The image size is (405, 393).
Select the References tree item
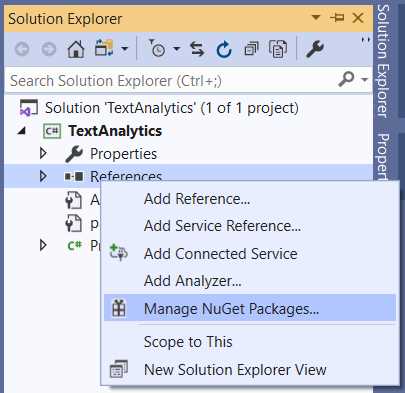pos(126,176)
